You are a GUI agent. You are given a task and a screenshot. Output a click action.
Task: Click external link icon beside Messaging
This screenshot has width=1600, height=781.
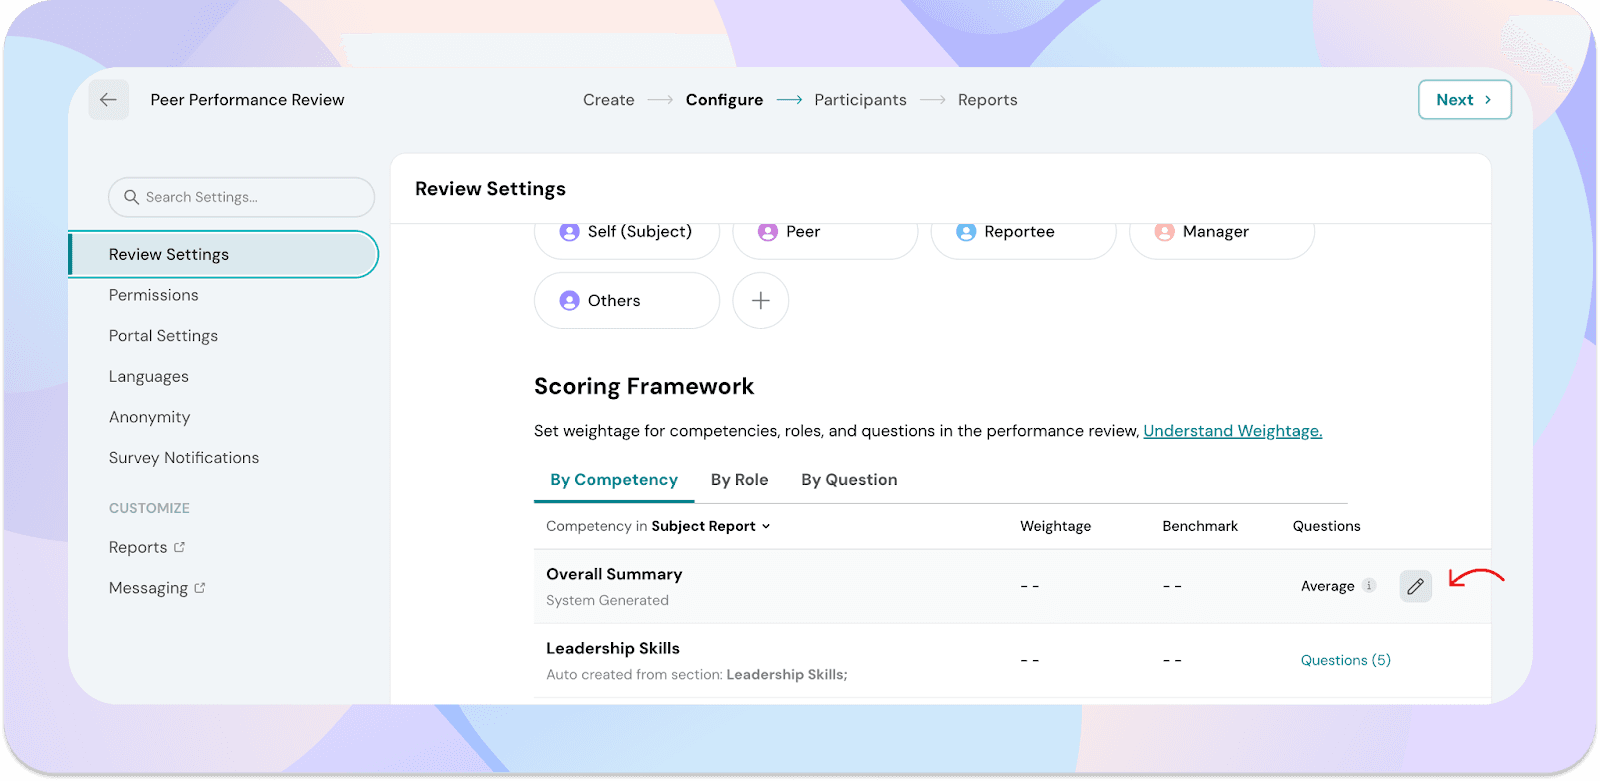(200, 588)
